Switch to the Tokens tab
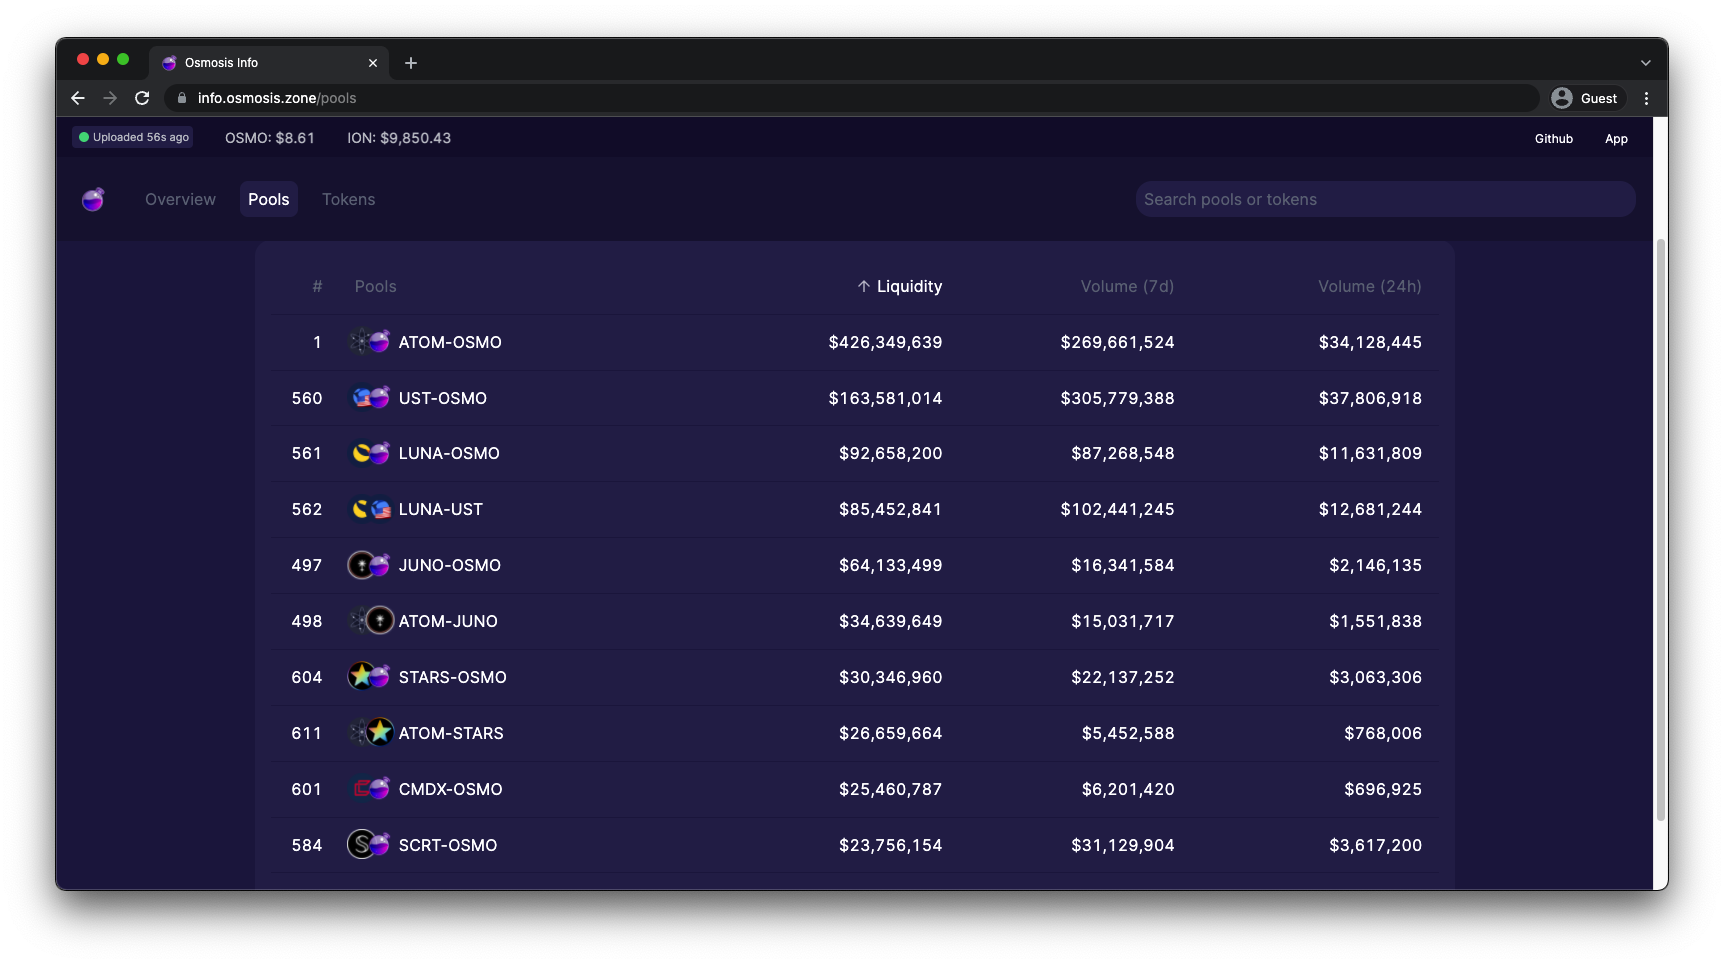 348,199
